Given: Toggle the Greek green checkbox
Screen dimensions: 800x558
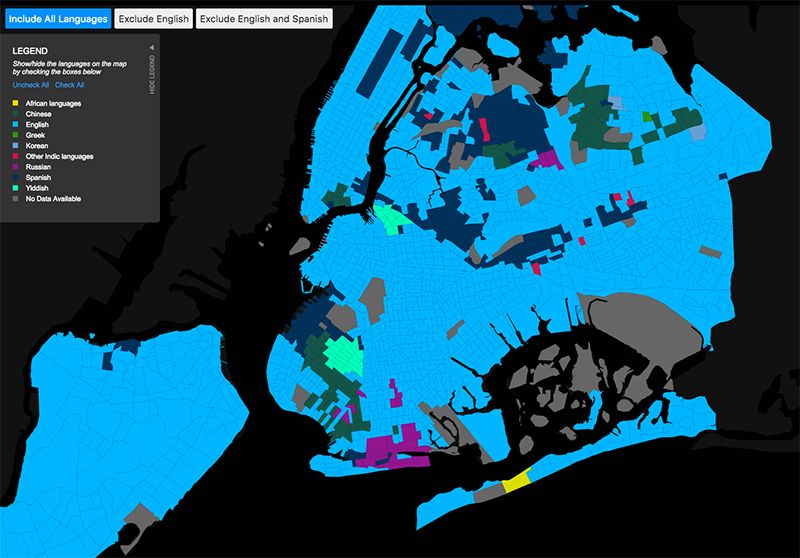Looking at the screenshot, I should 16,135.
